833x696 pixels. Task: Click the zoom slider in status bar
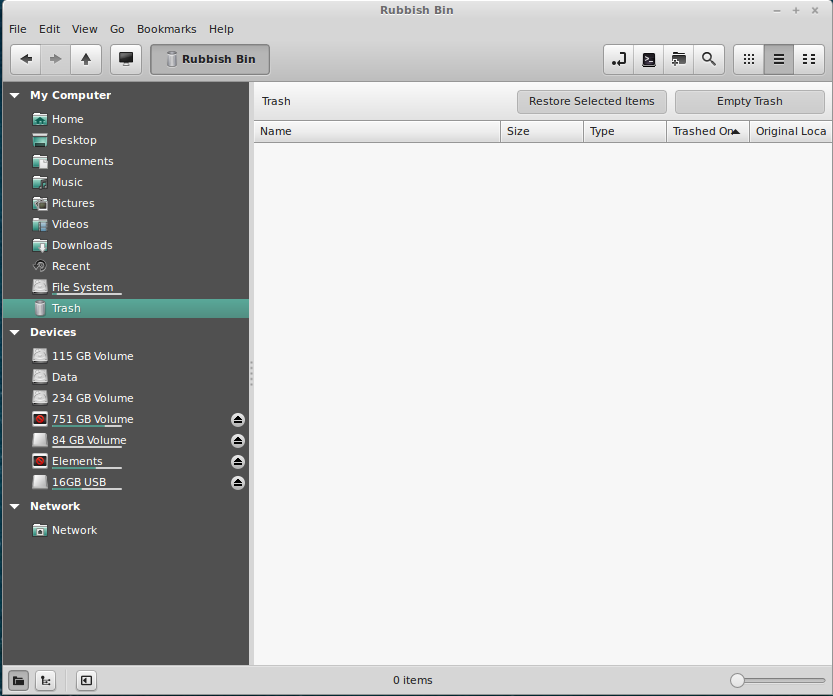737,680
